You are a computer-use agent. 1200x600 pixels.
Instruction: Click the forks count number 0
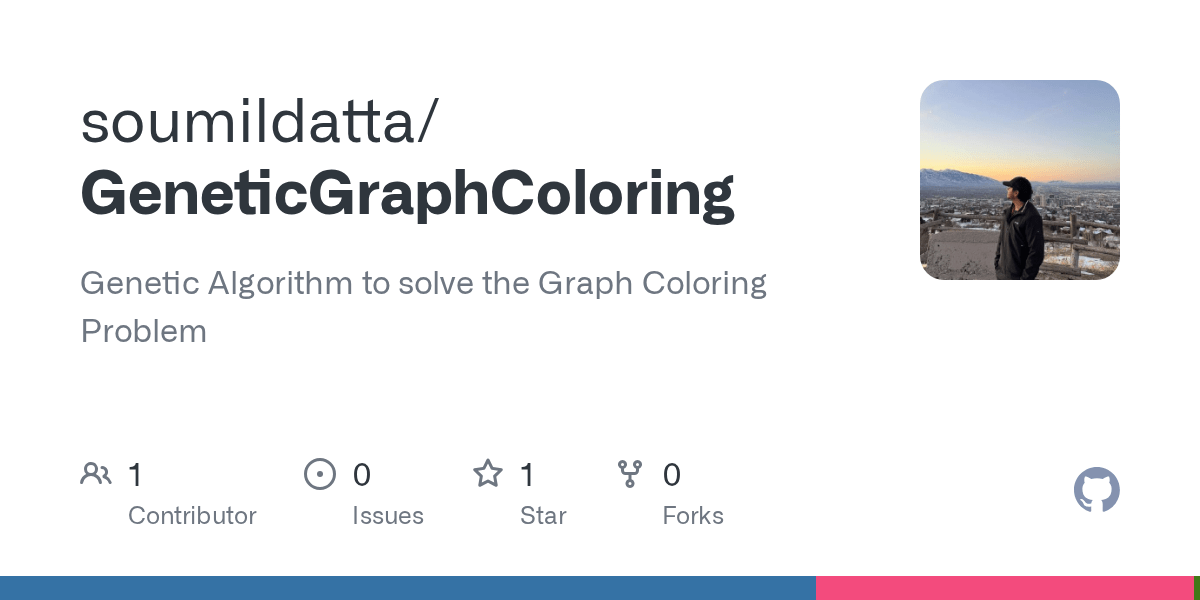click(672, 475)
